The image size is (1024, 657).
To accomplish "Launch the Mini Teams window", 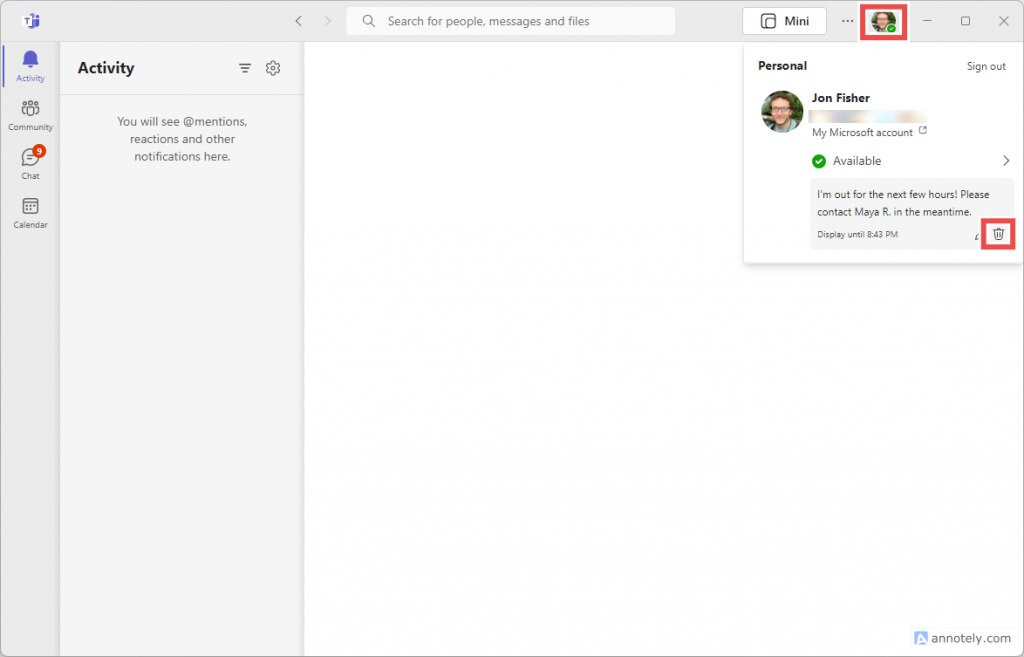I will 784,20.
